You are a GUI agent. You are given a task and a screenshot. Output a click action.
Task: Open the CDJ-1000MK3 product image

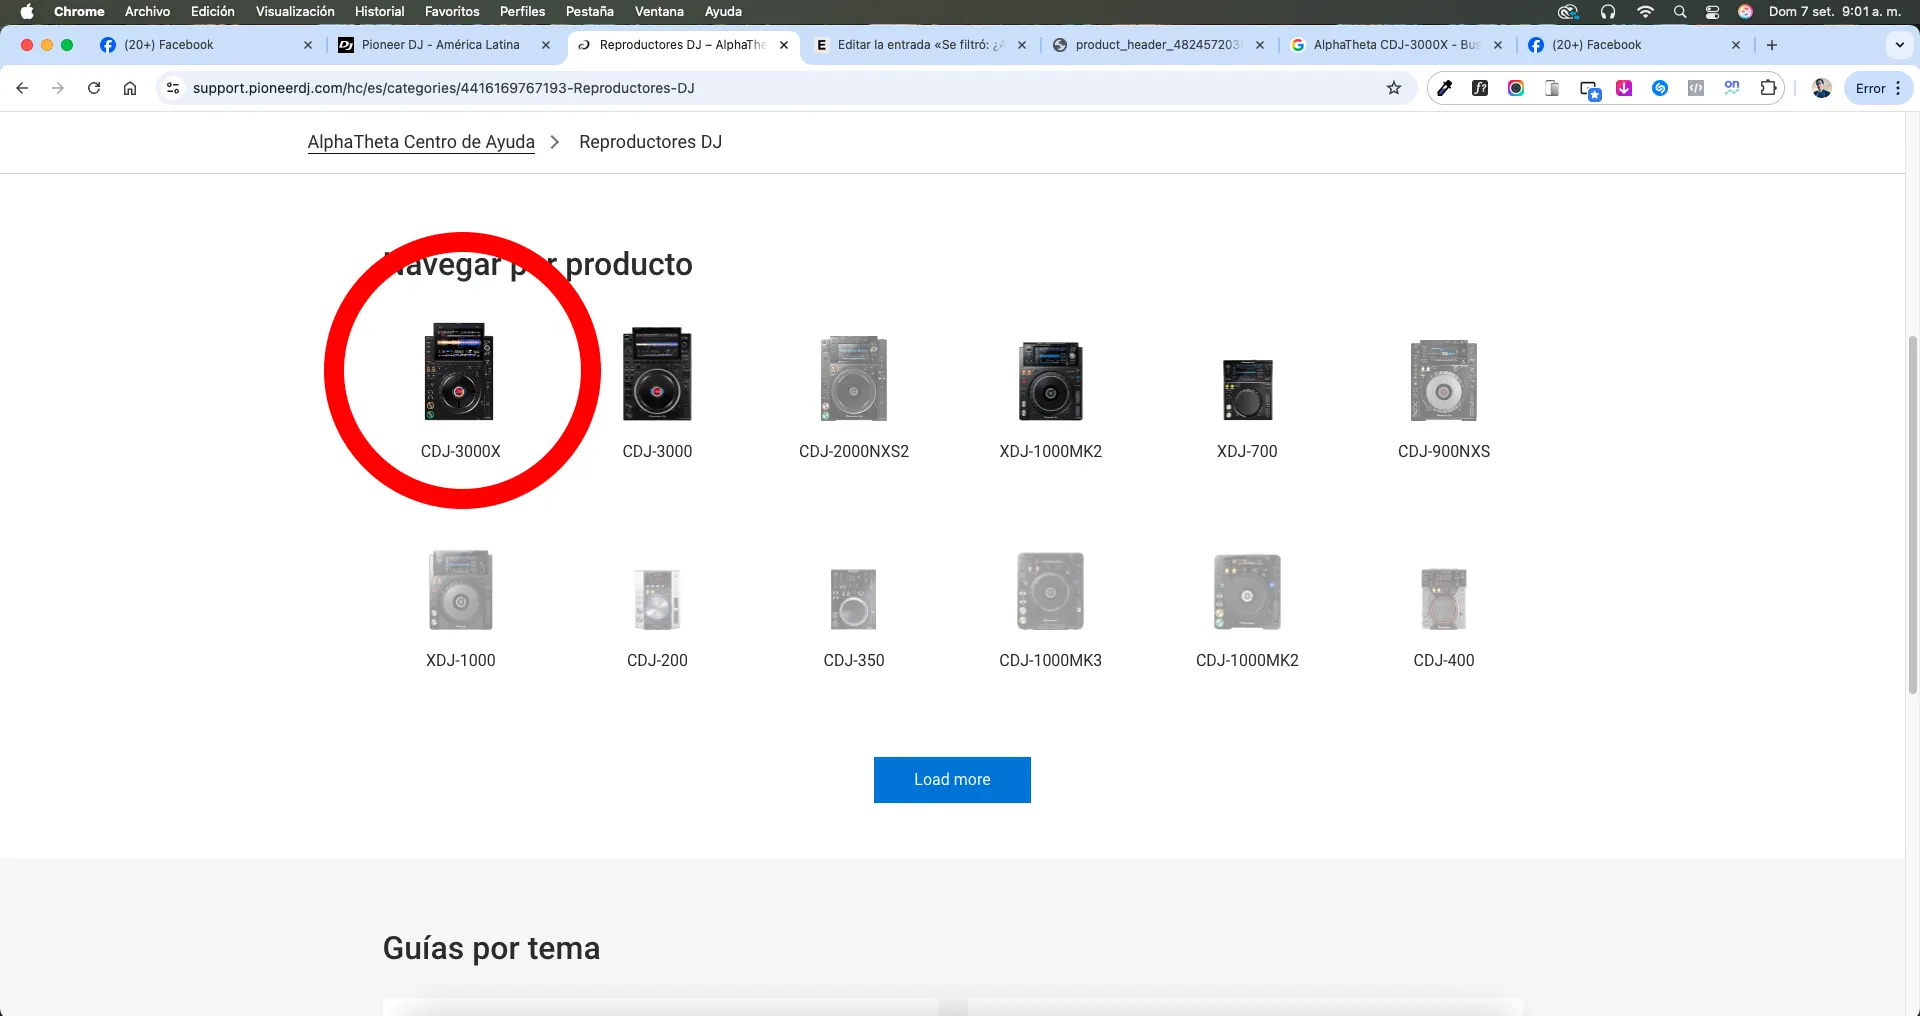point(1050,591)
